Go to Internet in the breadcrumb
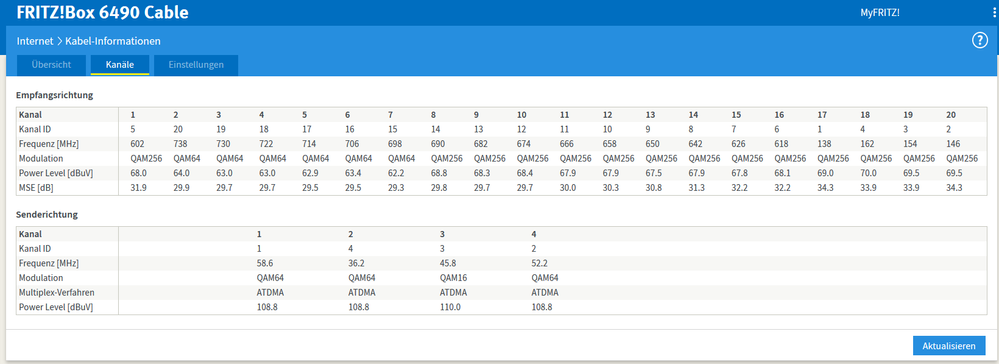The image size is (999, 364). (35, 41)
